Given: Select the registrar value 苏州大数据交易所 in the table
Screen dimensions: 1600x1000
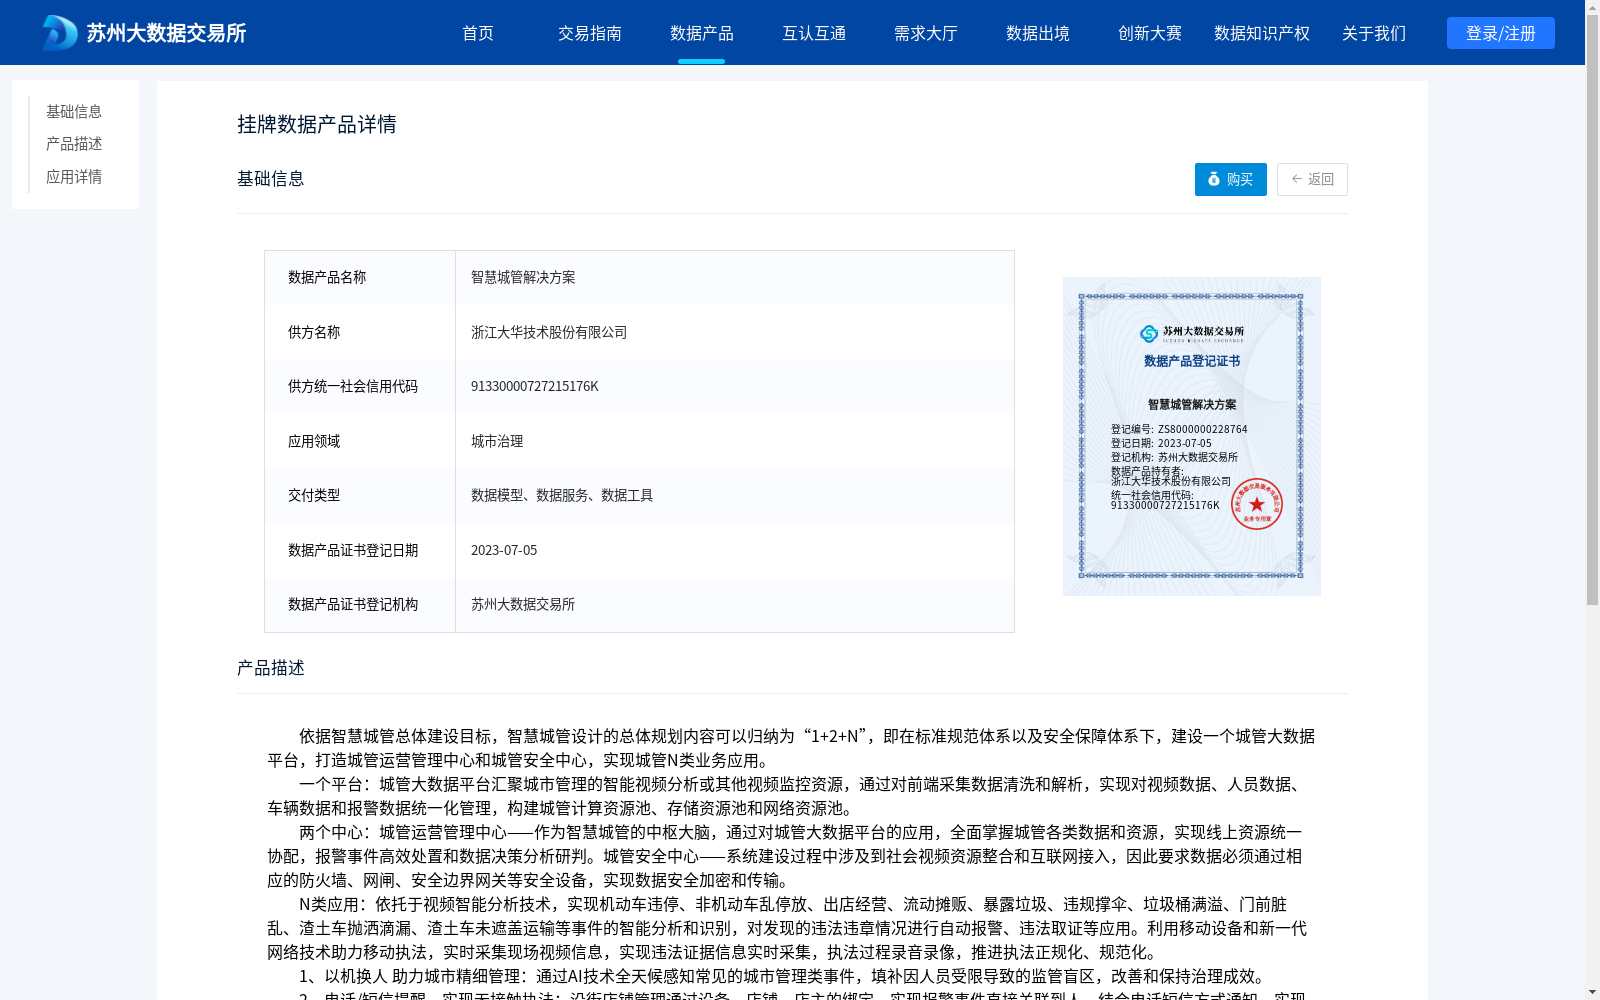Looking at the screenshot, I should pos(523,604).
